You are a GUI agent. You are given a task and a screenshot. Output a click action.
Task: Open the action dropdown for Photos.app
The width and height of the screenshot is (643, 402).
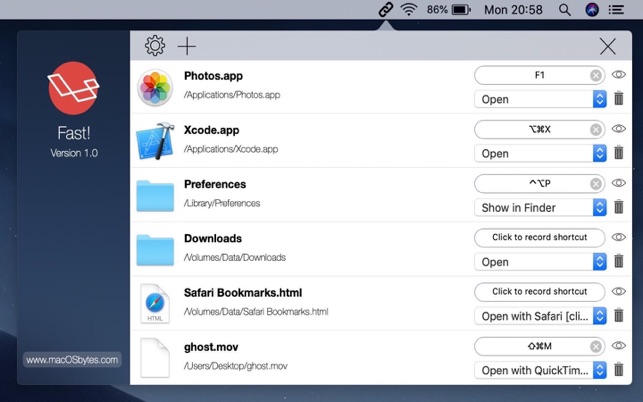tap(540, 99)
